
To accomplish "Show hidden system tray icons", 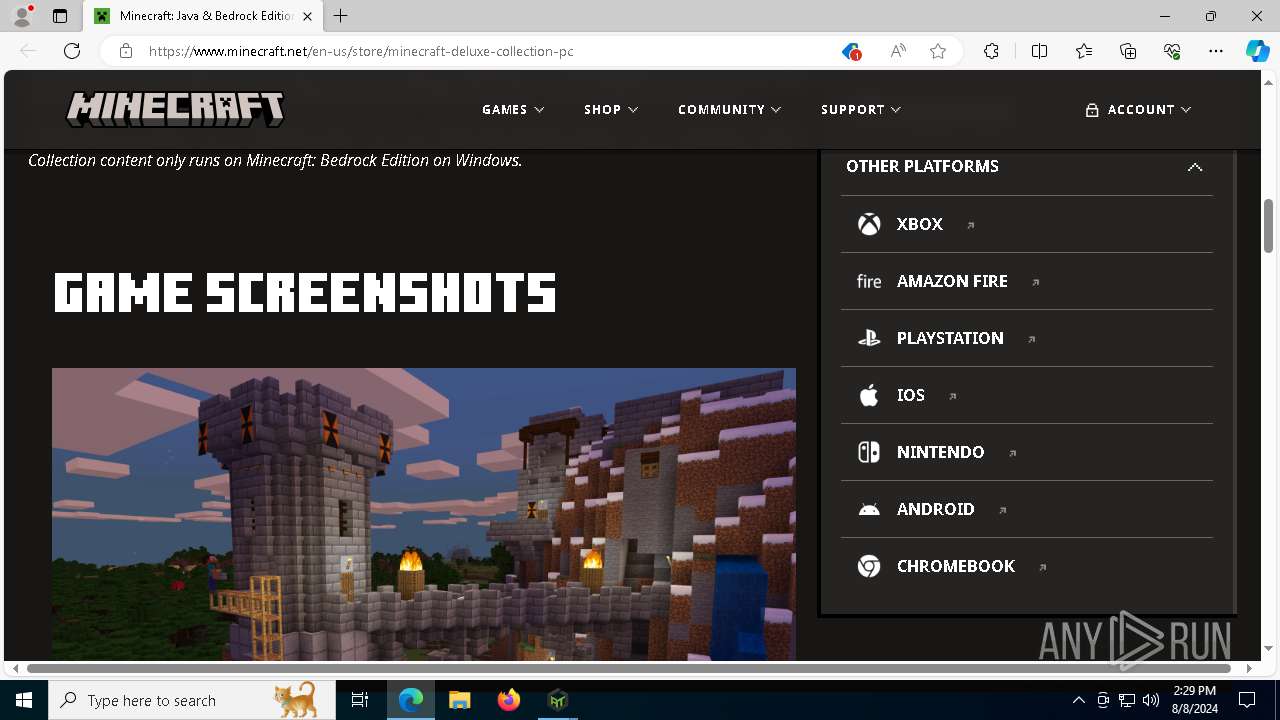I will coord(1078,700).
